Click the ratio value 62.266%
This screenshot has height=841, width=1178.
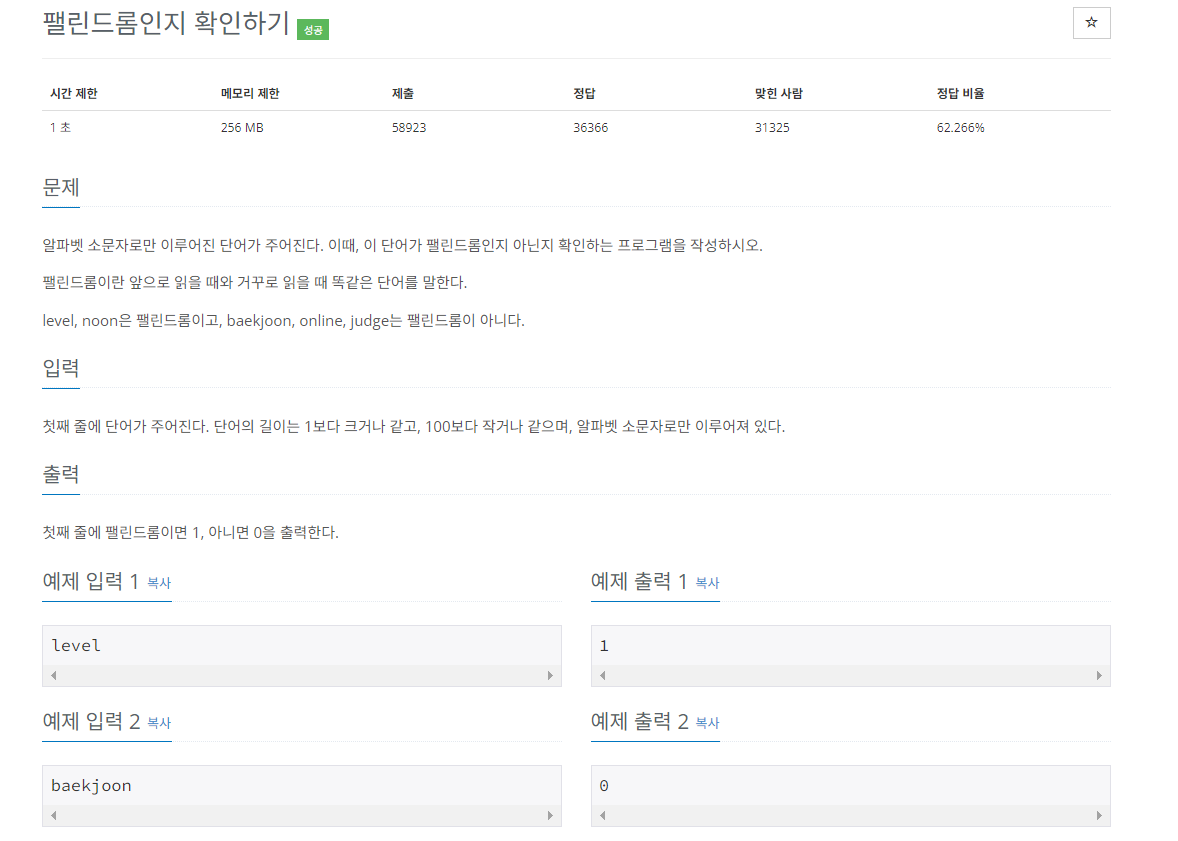tap(960, 128)
